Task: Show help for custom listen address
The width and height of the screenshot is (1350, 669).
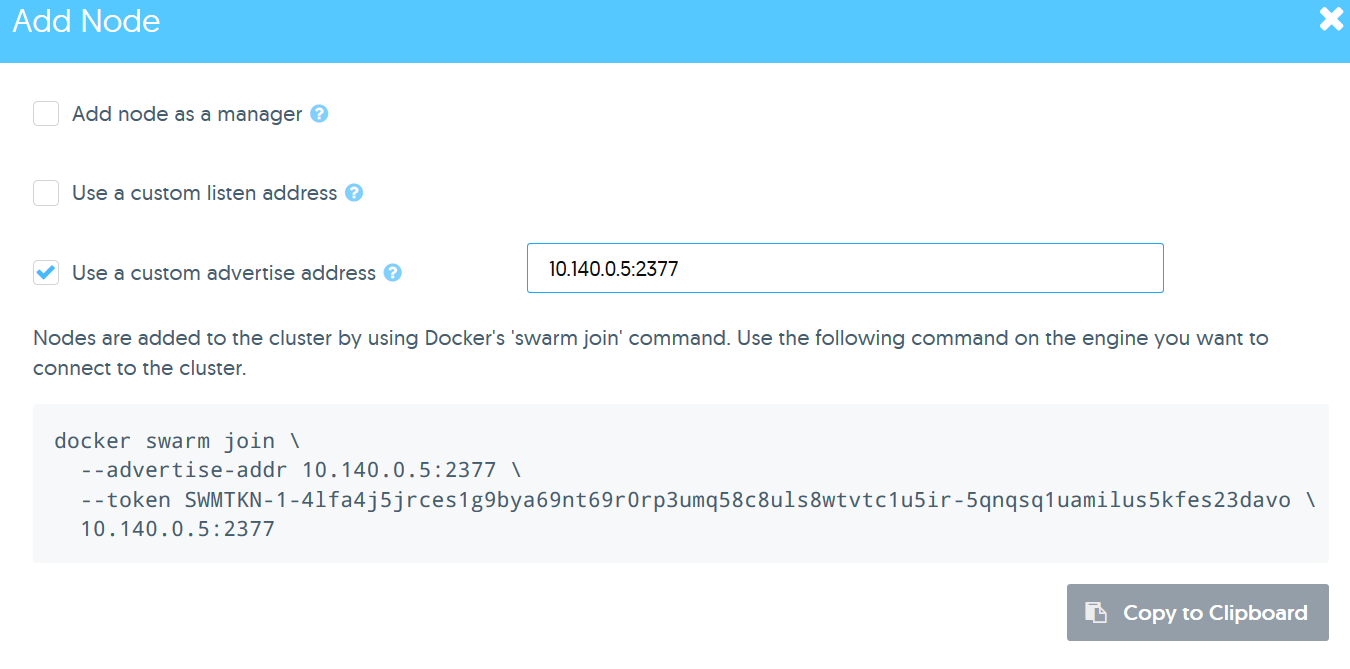Action: coord(354,193)
